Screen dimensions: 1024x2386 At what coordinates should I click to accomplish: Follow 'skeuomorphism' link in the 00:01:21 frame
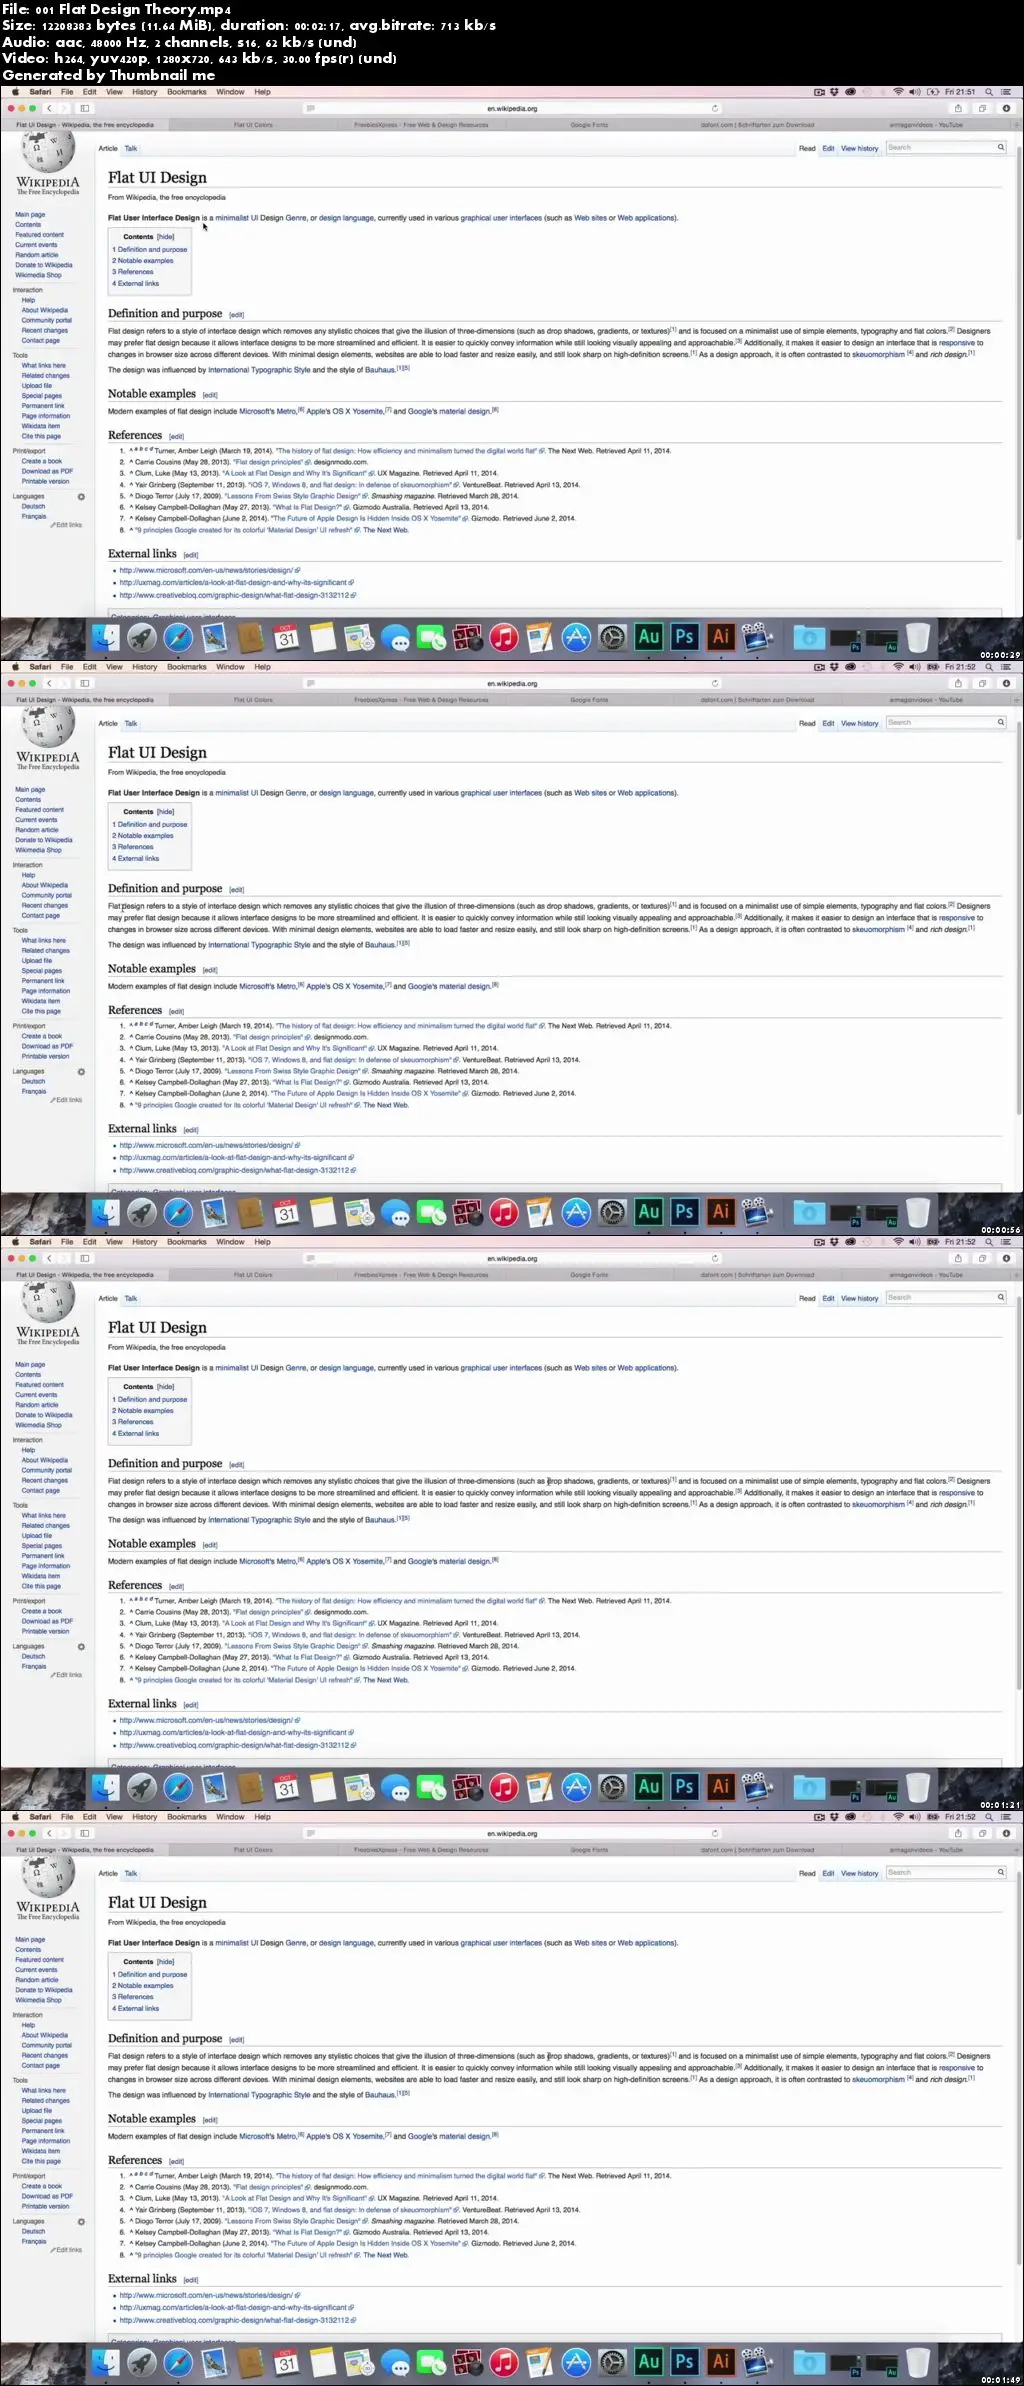(x=878, y=1504)
